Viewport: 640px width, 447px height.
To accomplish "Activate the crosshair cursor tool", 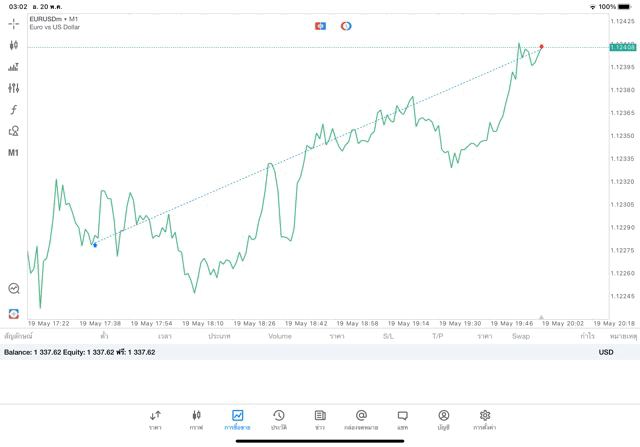I will 14,23.
